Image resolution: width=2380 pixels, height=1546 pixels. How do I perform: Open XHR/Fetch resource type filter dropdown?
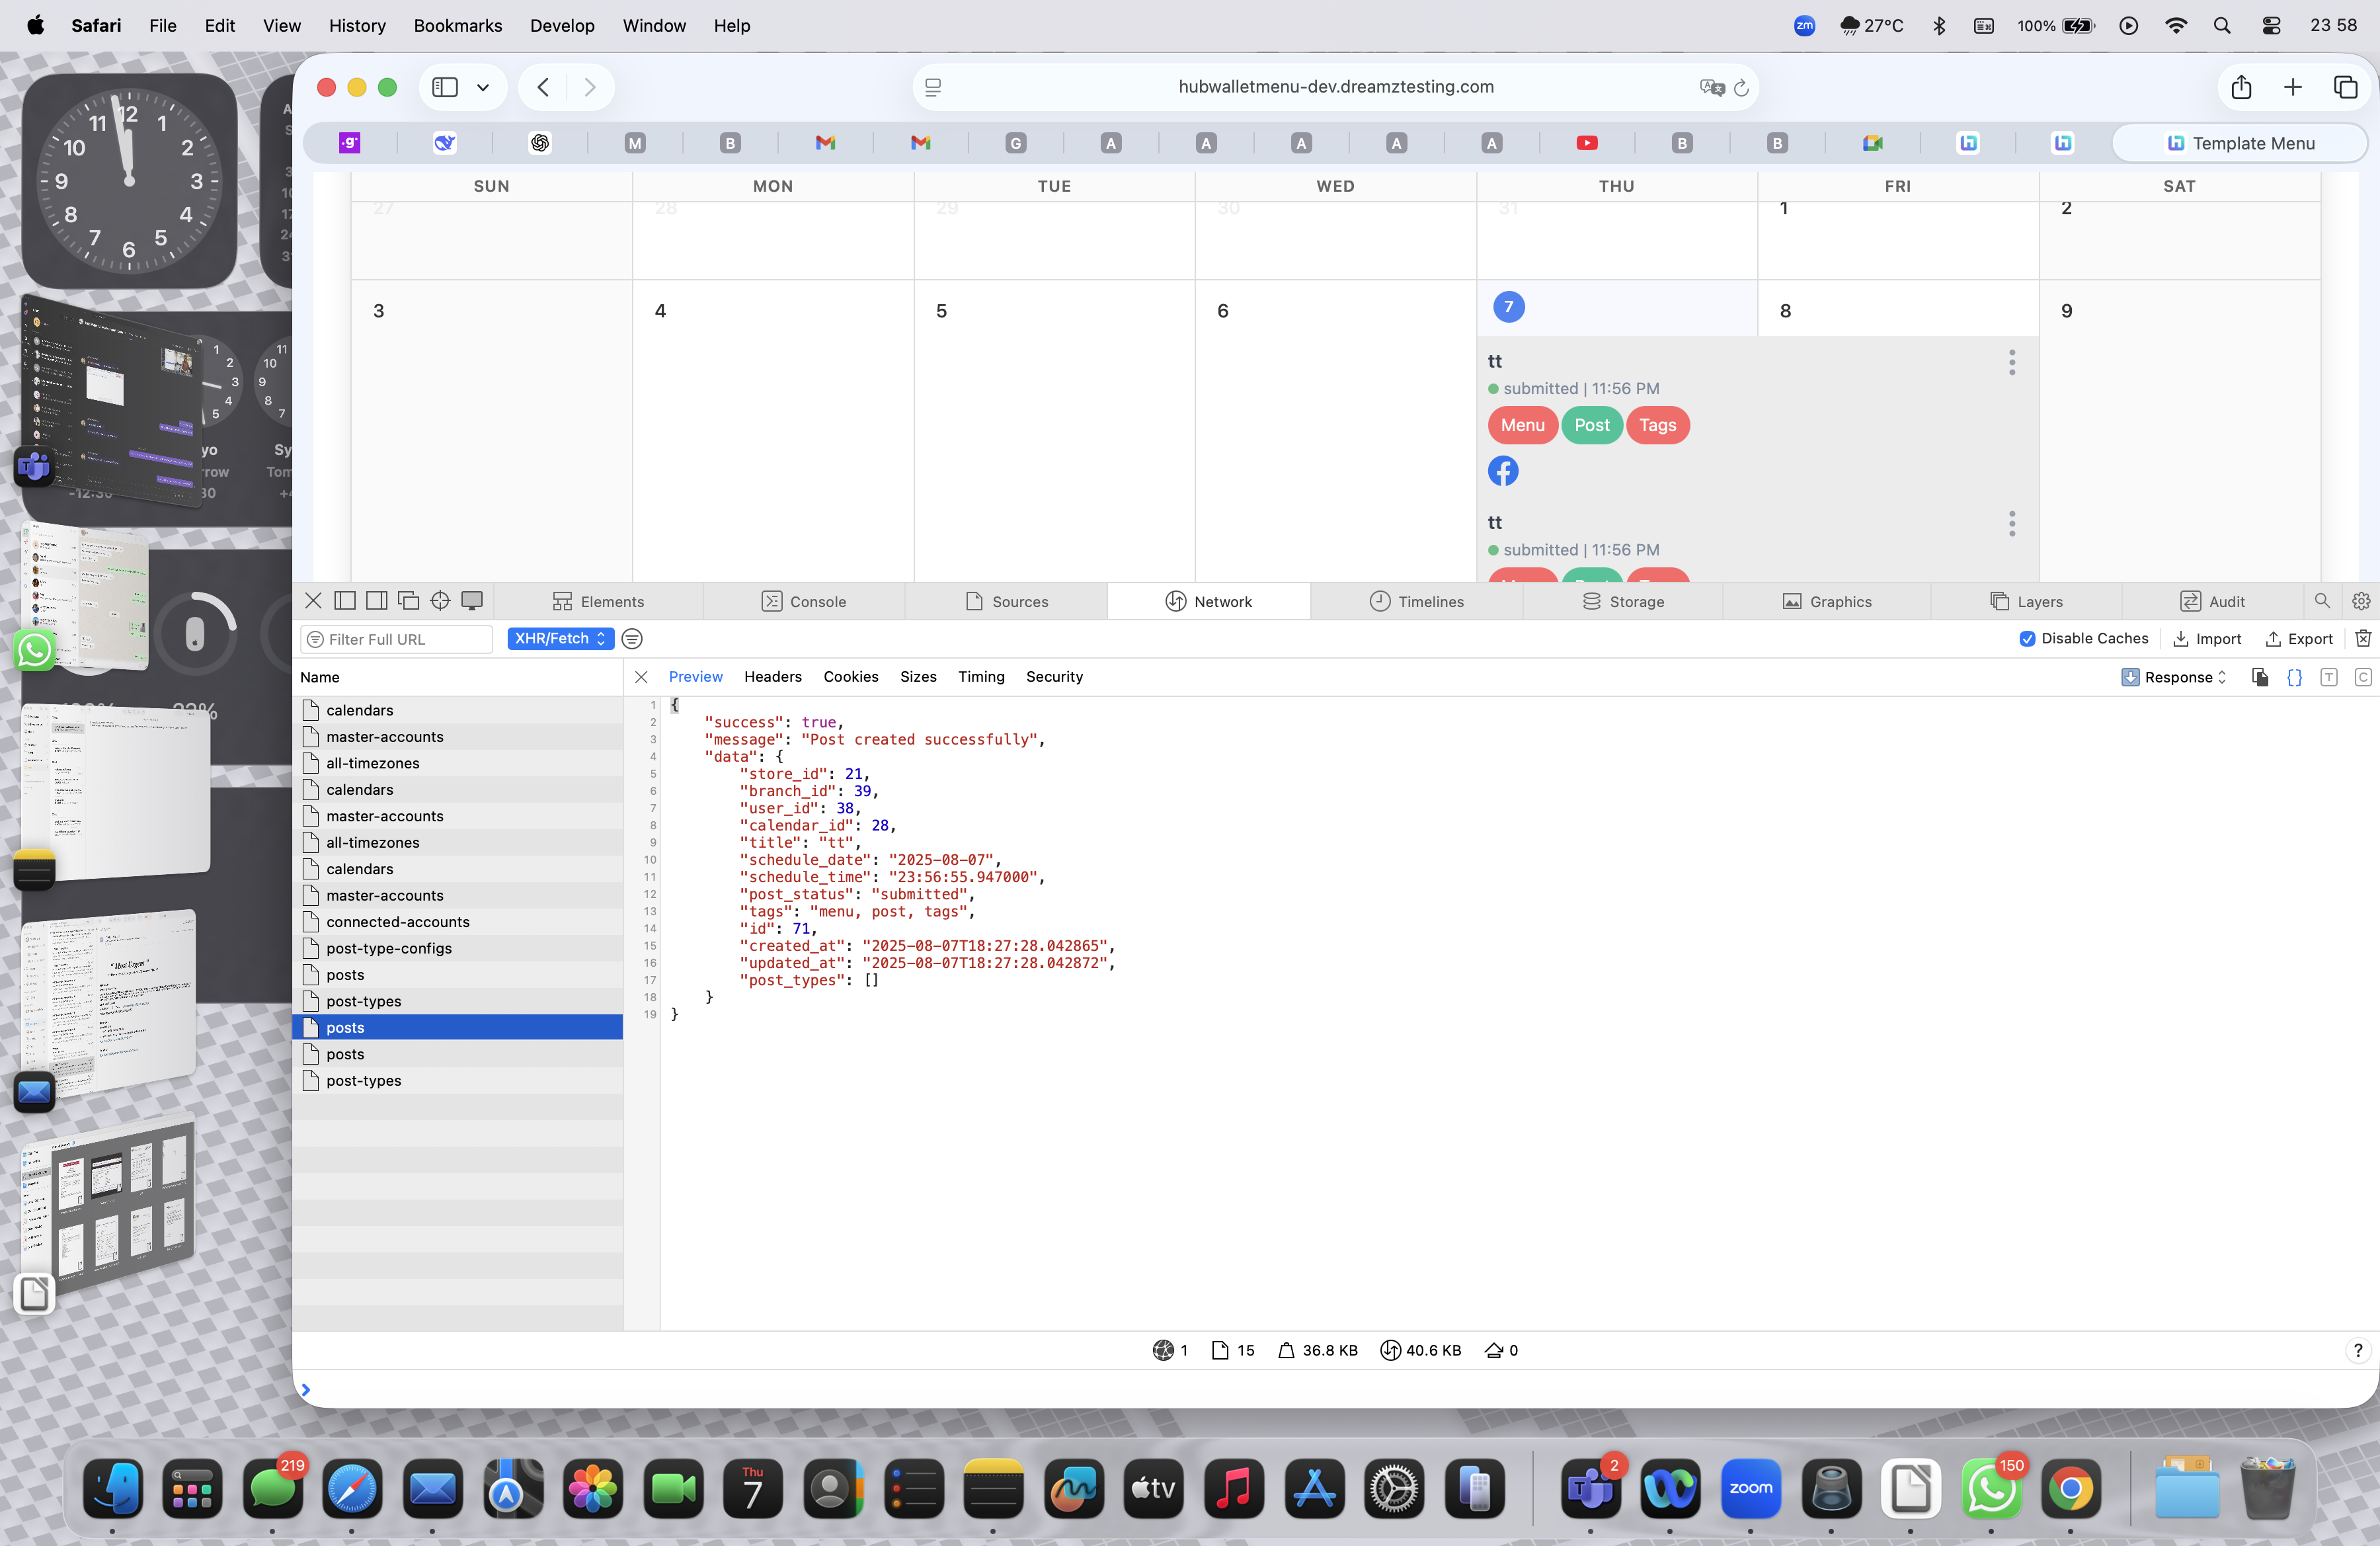[560, 639]
